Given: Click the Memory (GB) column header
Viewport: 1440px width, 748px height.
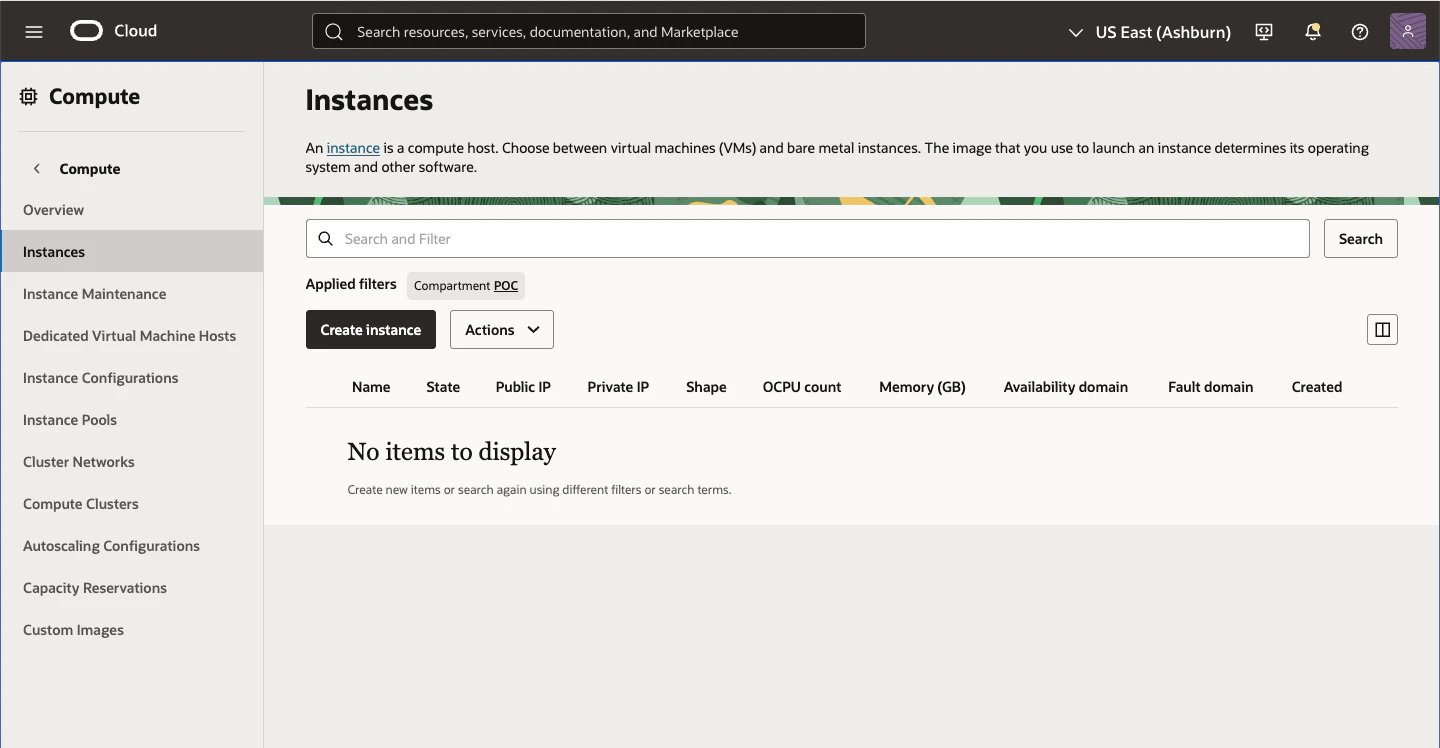Looking at the screenshot, I should [x=922, y=387].
